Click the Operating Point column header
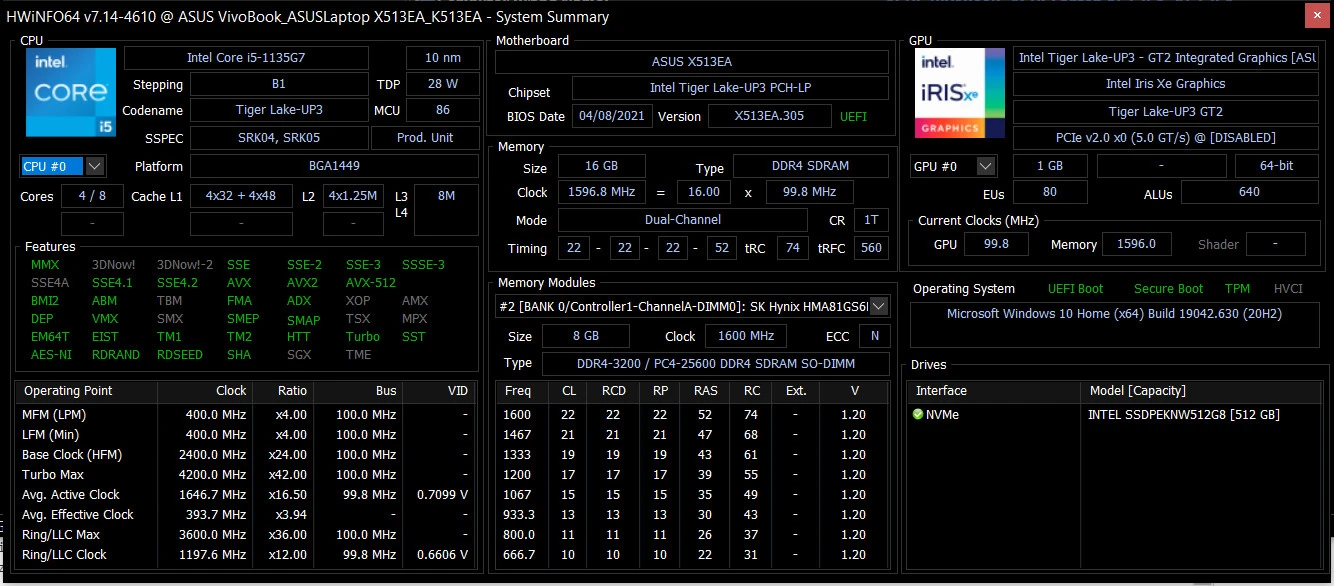This screenshot has height=586, width=1334. [68, 391]
